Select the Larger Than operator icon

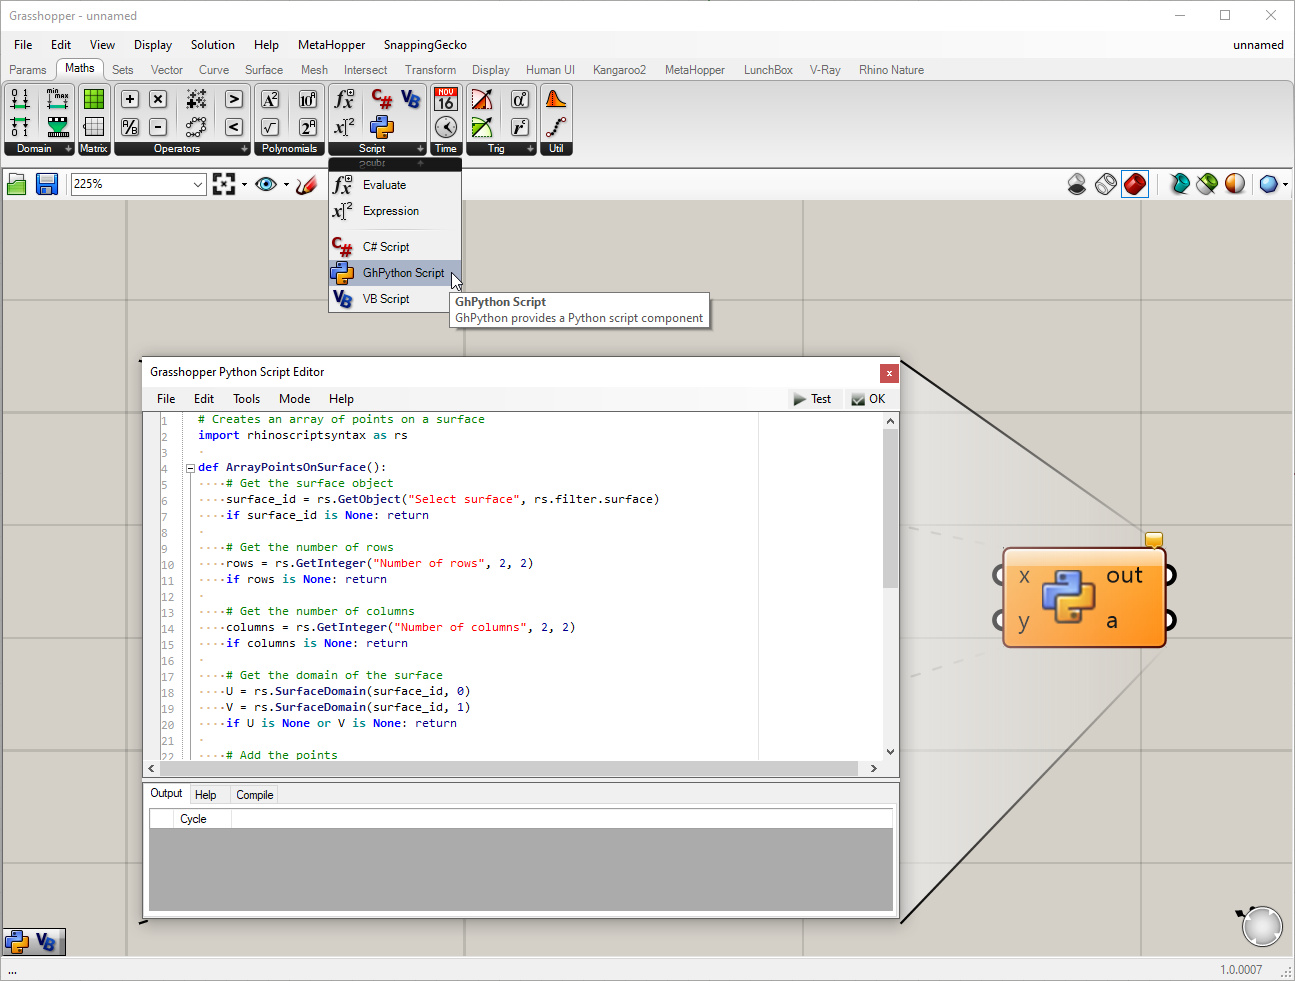pos(233,99)
